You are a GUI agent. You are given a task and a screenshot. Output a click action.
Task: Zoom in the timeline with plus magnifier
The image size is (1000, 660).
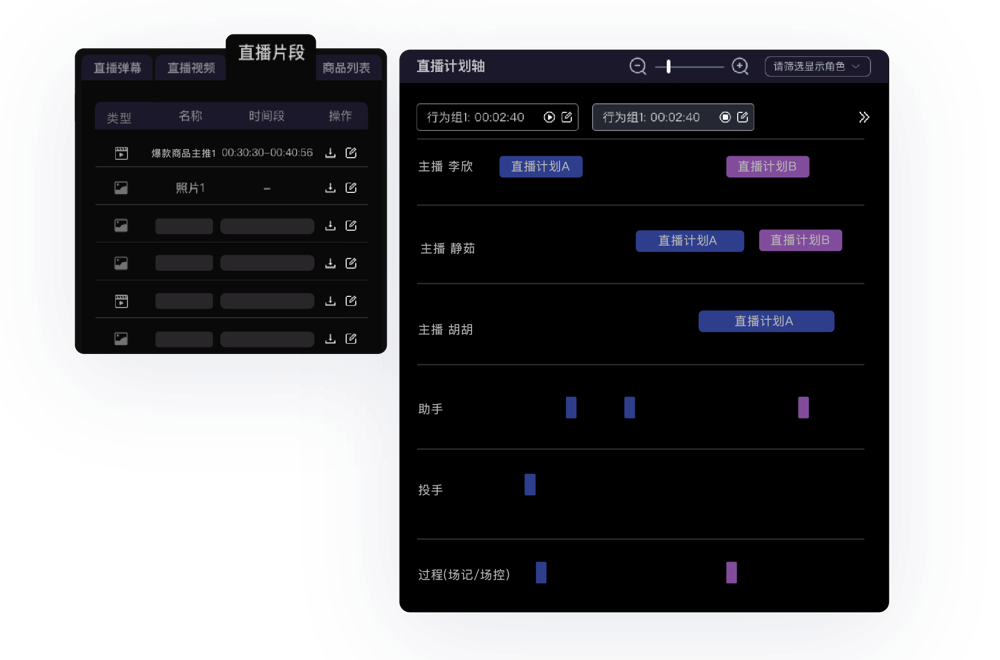(x=740, y=66)
